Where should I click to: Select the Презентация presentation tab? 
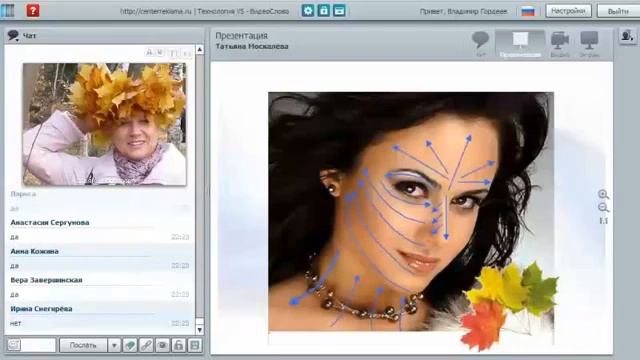point(520,44)
